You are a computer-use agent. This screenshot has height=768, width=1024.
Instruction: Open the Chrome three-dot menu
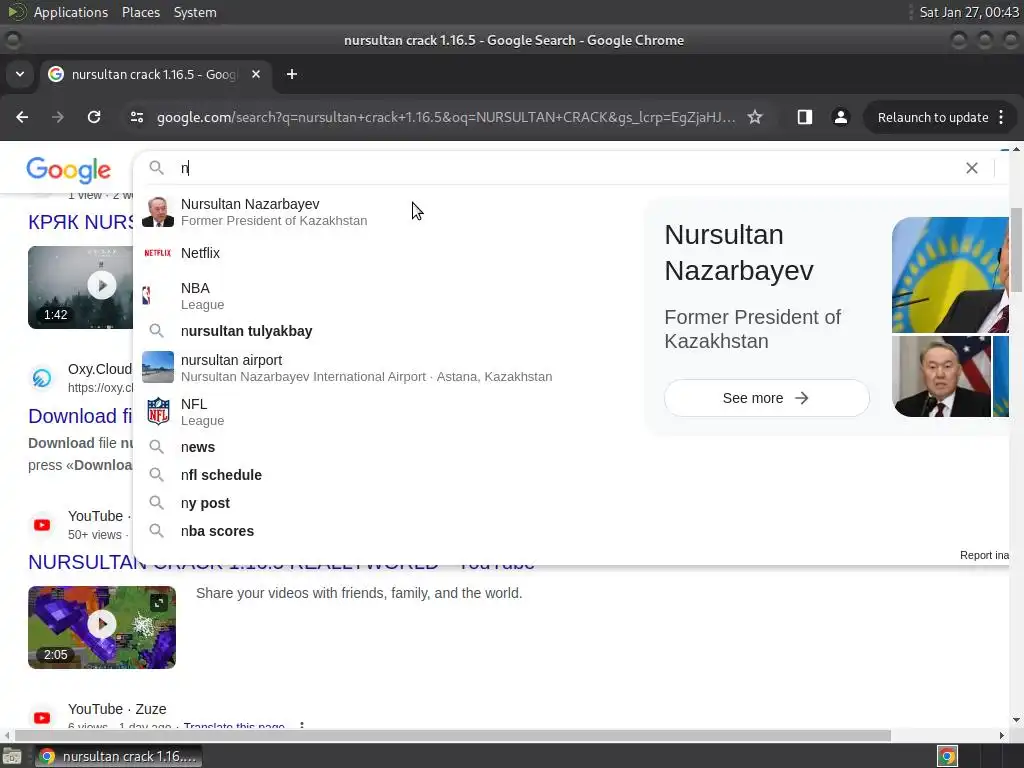[x=1002, y=117]
